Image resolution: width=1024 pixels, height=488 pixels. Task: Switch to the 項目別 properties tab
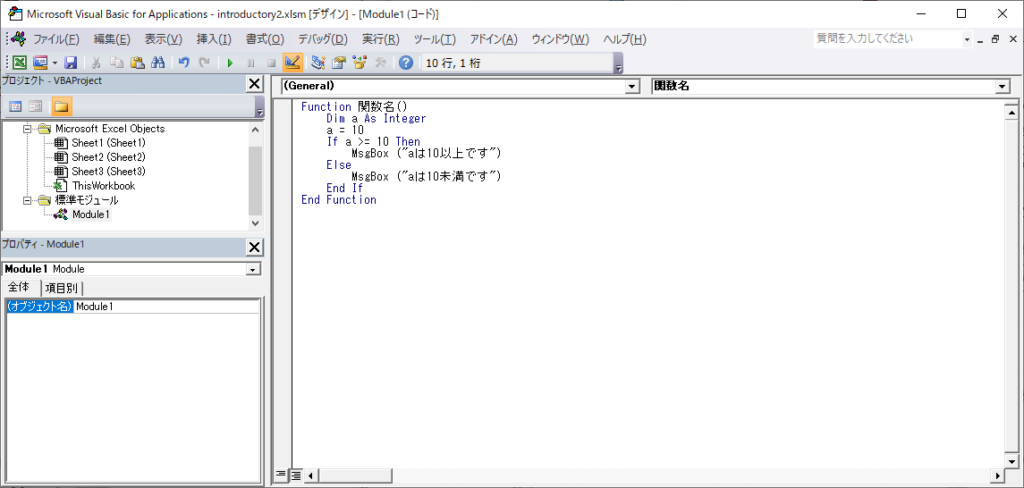(x=62, y=288)
